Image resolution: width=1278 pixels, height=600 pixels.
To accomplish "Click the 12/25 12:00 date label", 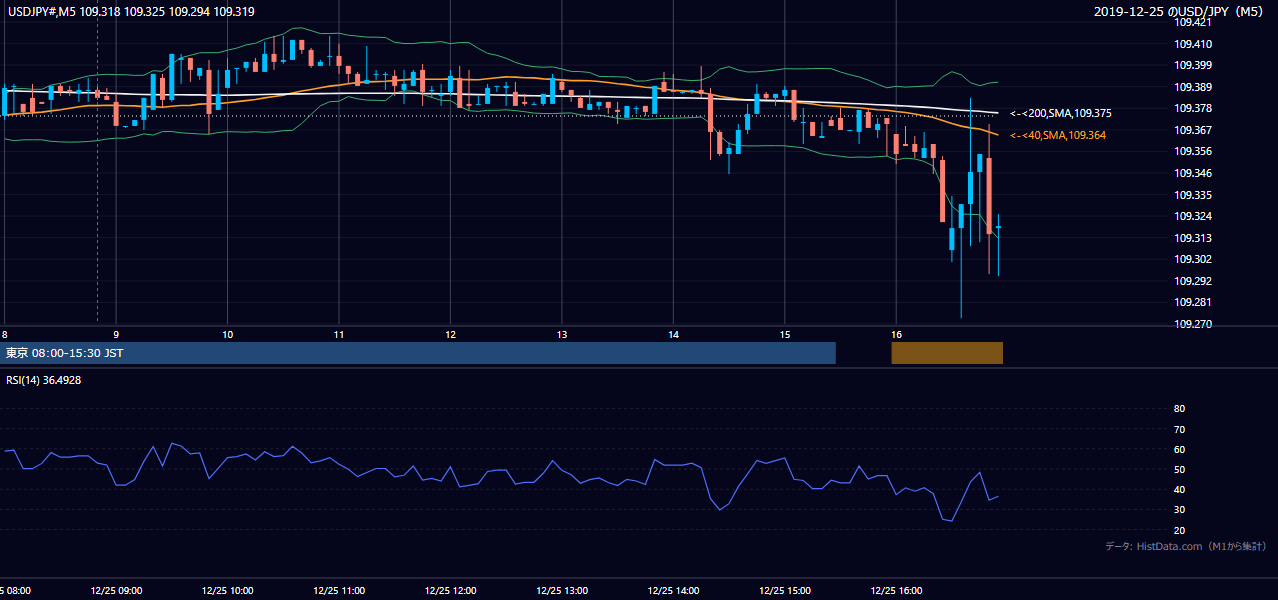I will coord(451,590).
